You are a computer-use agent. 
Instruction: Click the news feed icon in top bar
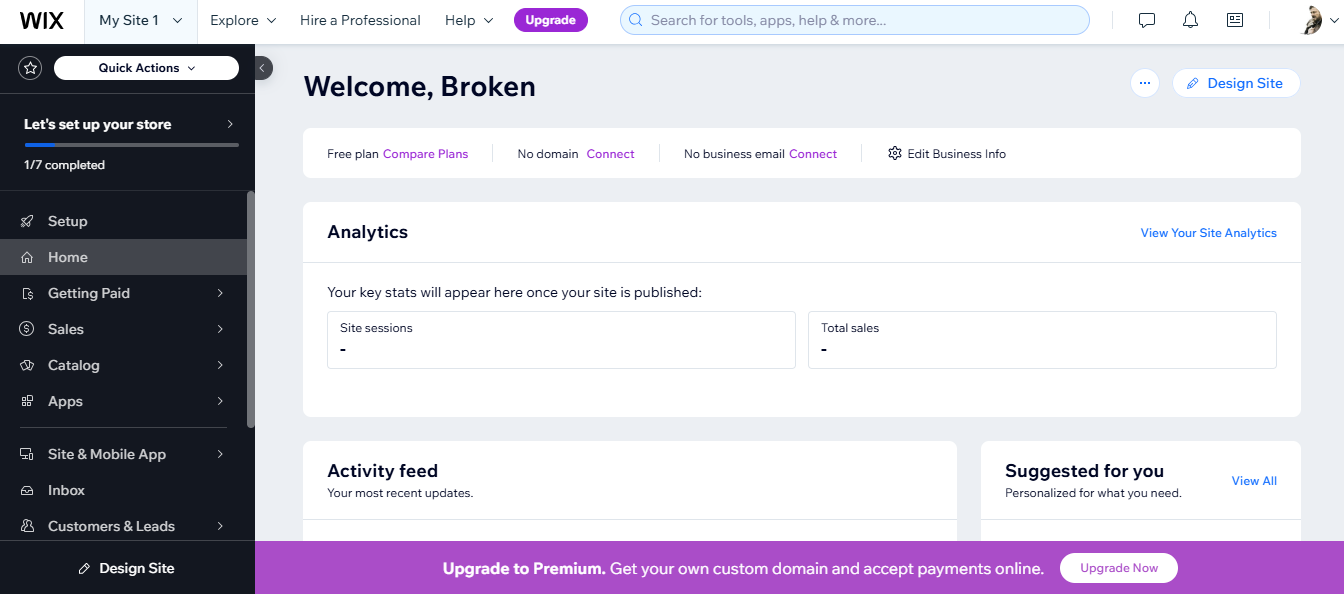(1235, 20)
